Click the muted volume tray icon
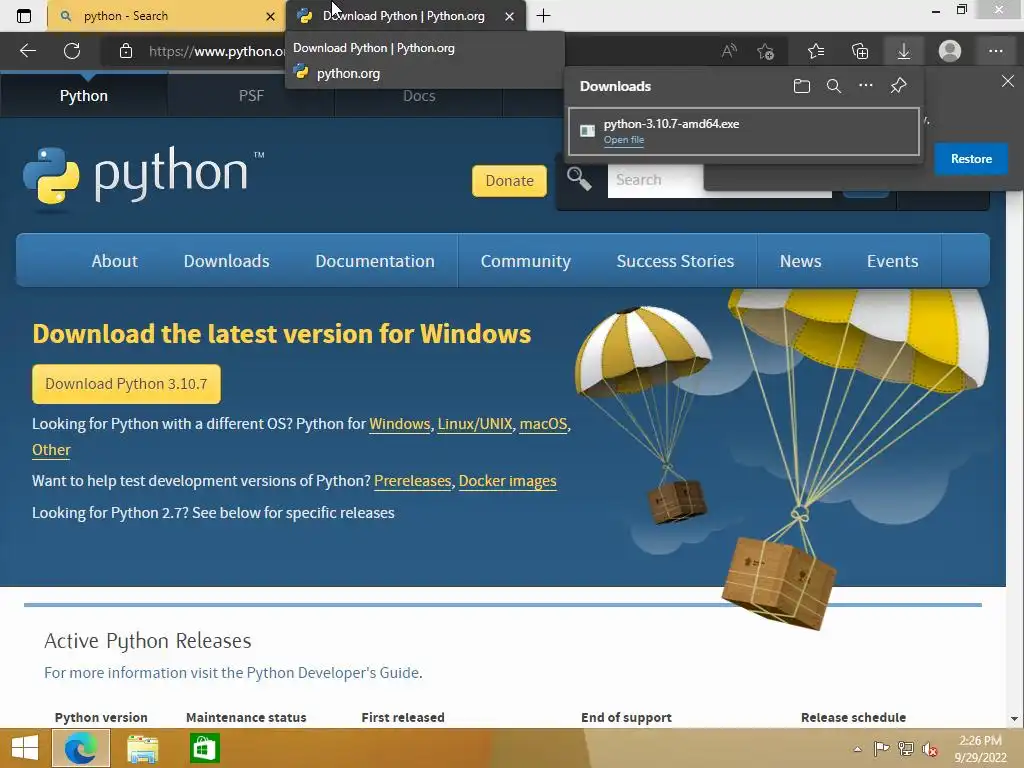Image resolution: width=1024 pixels, height=768 pixels. coord(930,749)
